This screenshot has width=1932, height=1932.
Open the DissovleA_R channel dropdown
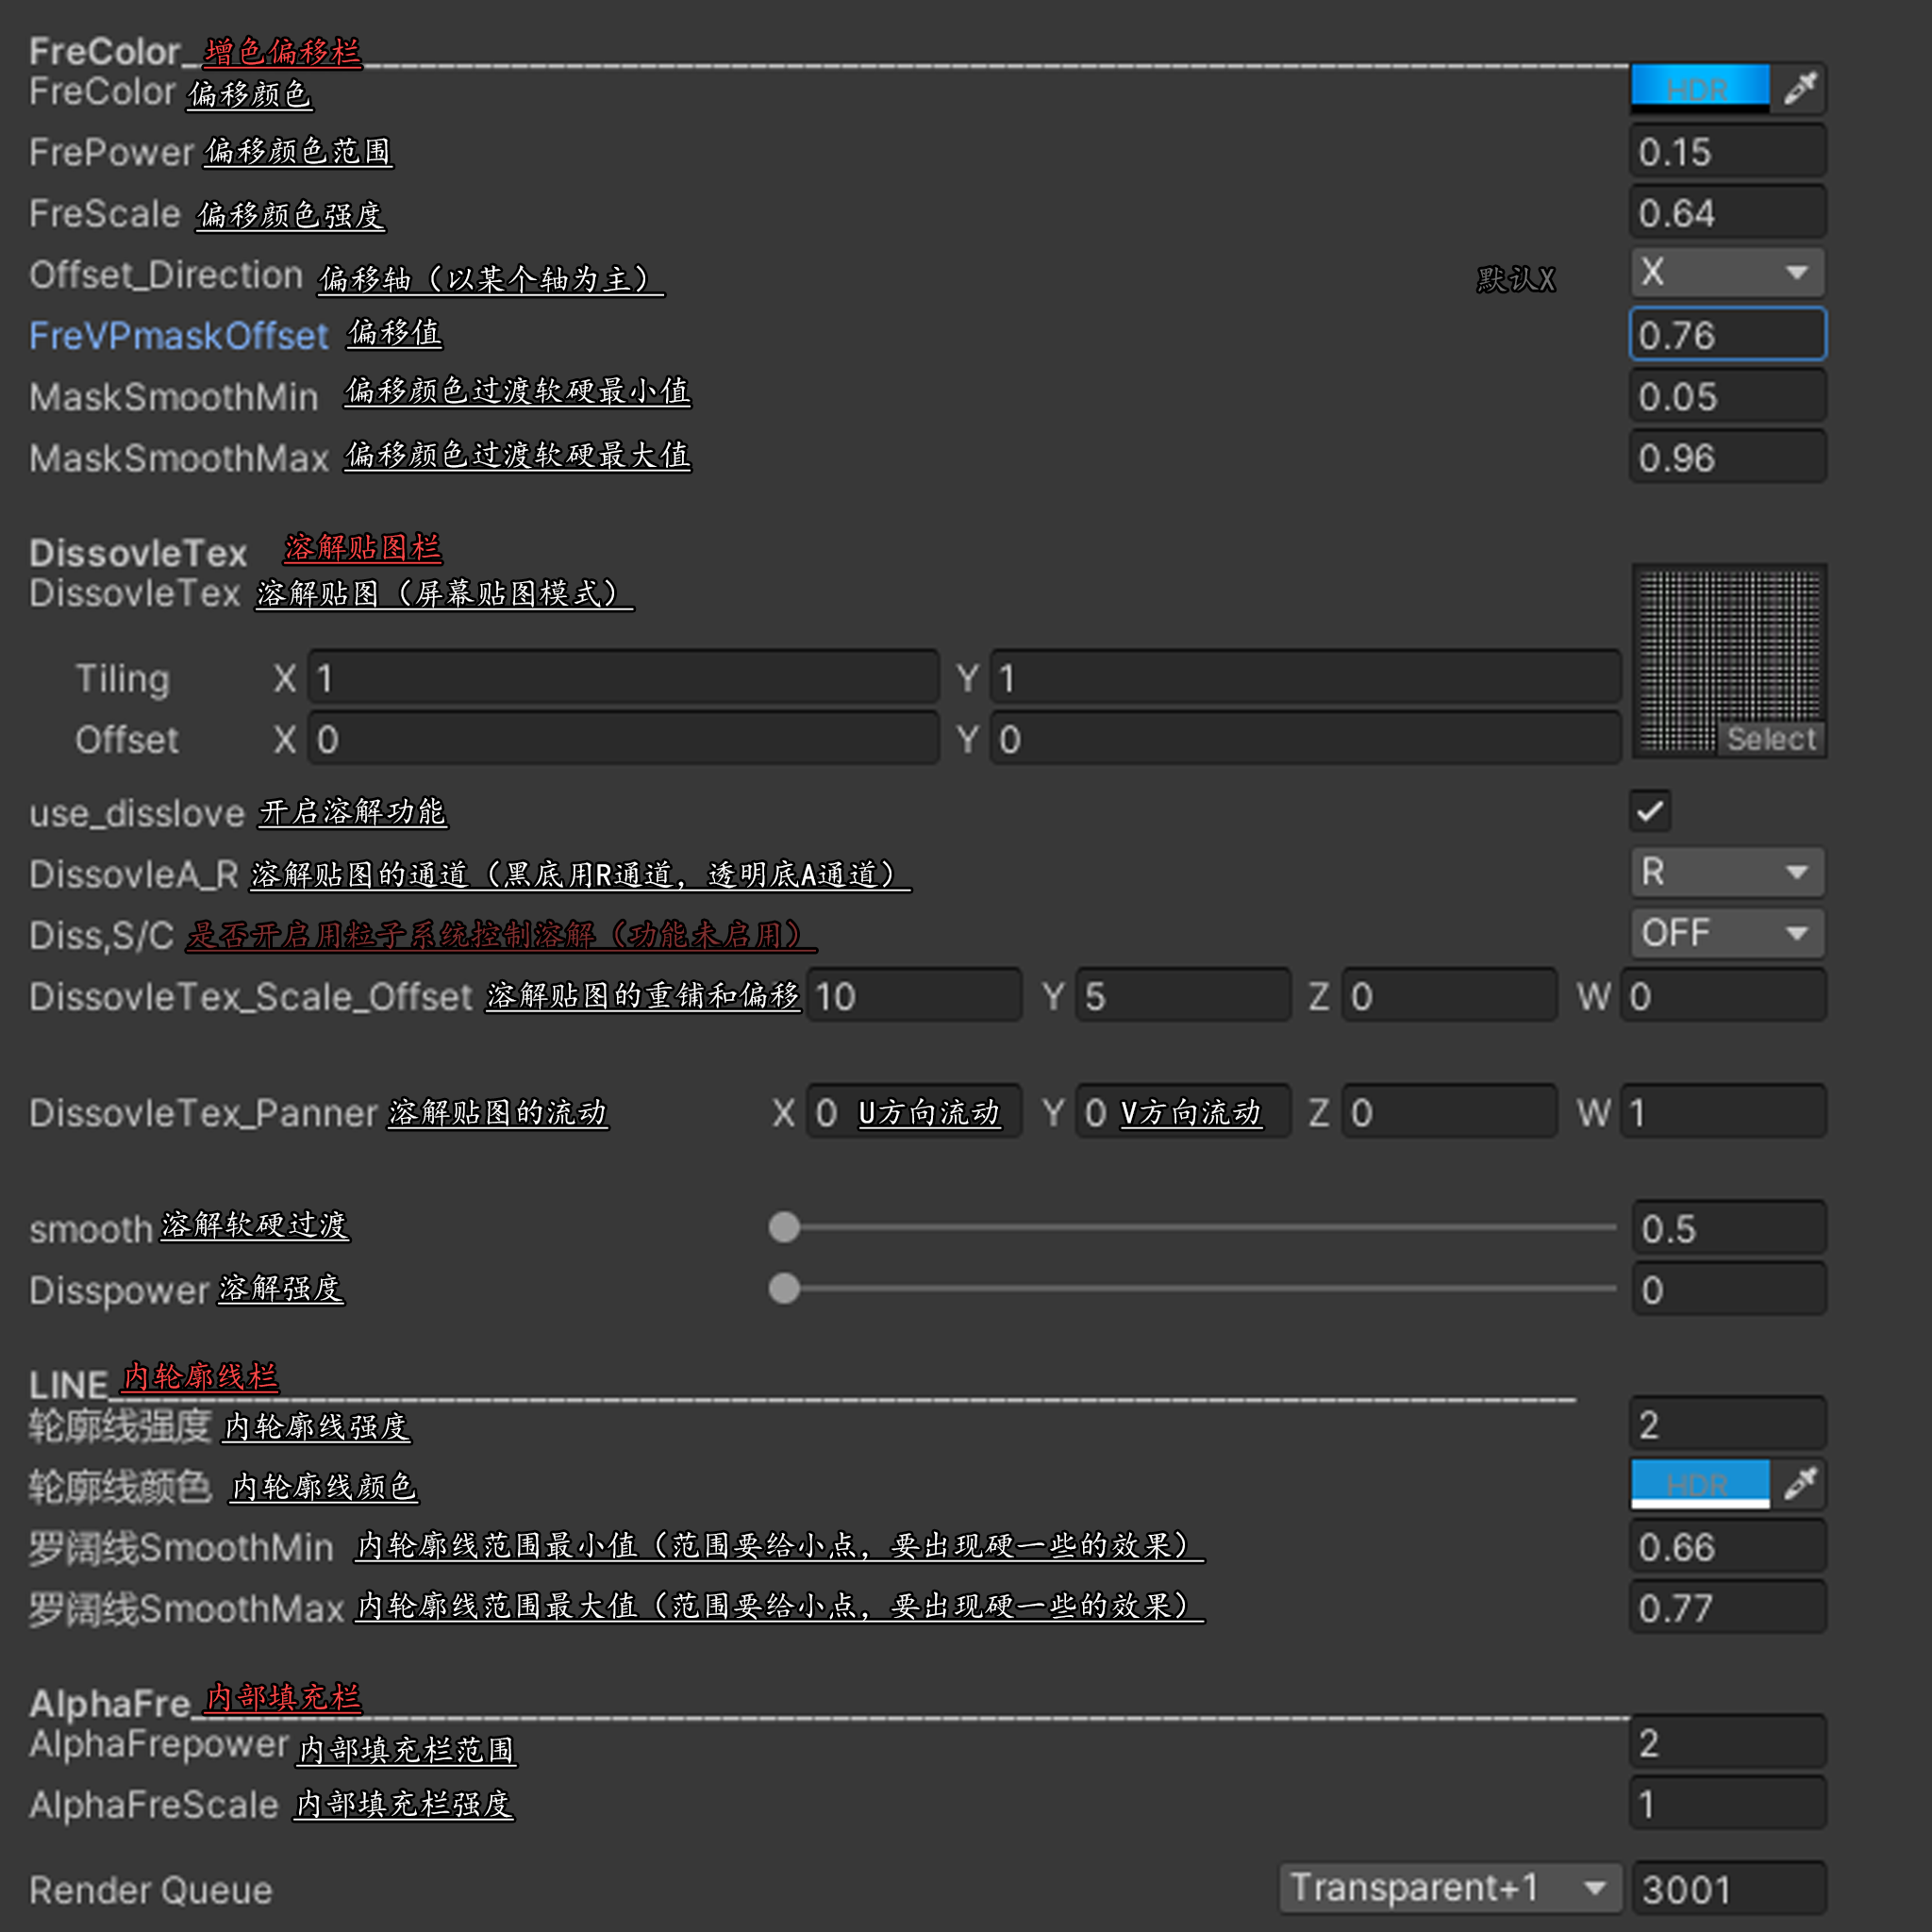click(x=1727, y=872)
